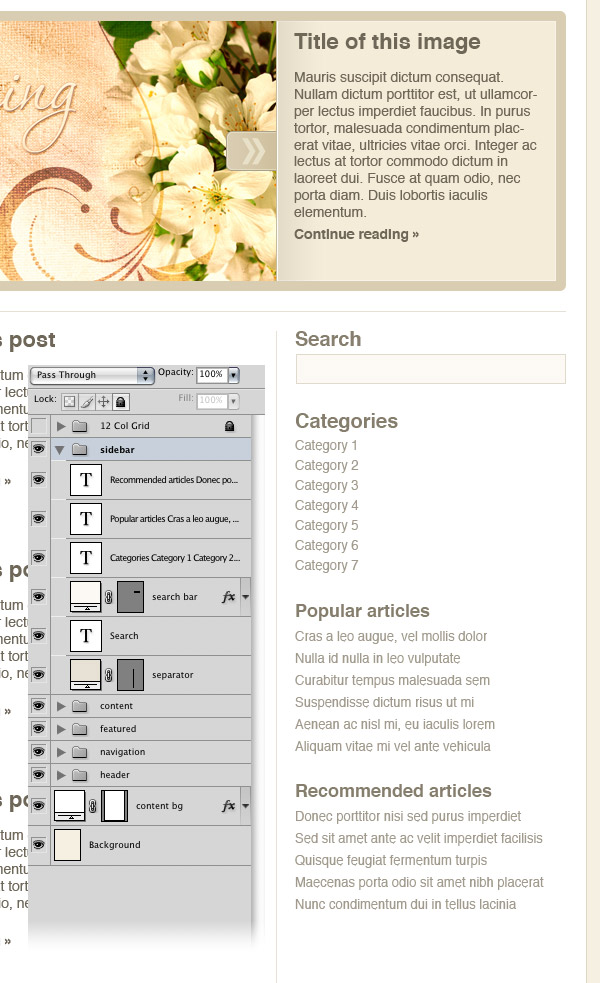
Task: Open the Category 4 link
Action: [326, 505]
